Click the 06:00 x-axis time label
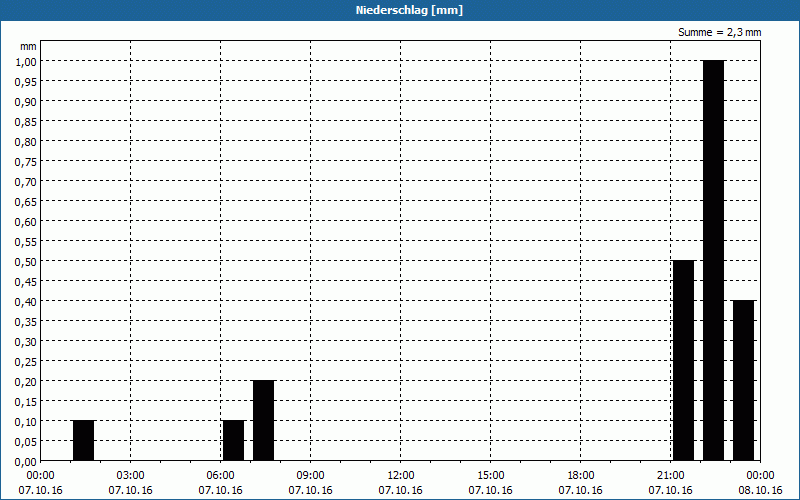Viewport: 800px width, 500px height. (x=220, y=475)
